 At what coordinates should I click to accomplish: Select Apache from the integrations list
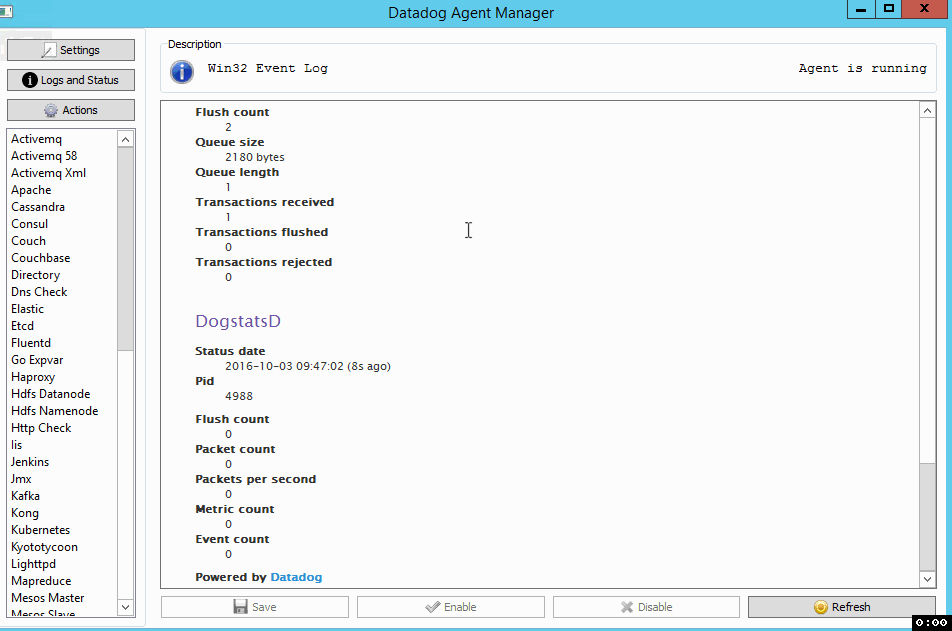pos(31,189)
